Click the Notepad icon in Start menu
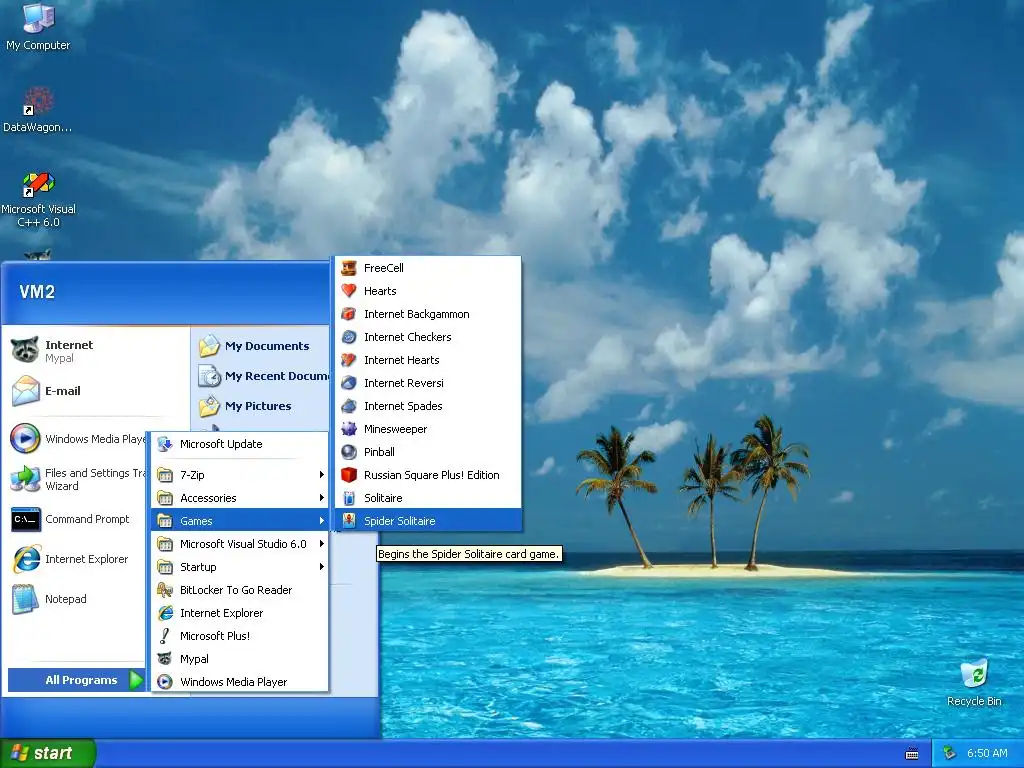Image resolution: width=1024 pixels, height=768 pixels. click(x=25, y=599)
